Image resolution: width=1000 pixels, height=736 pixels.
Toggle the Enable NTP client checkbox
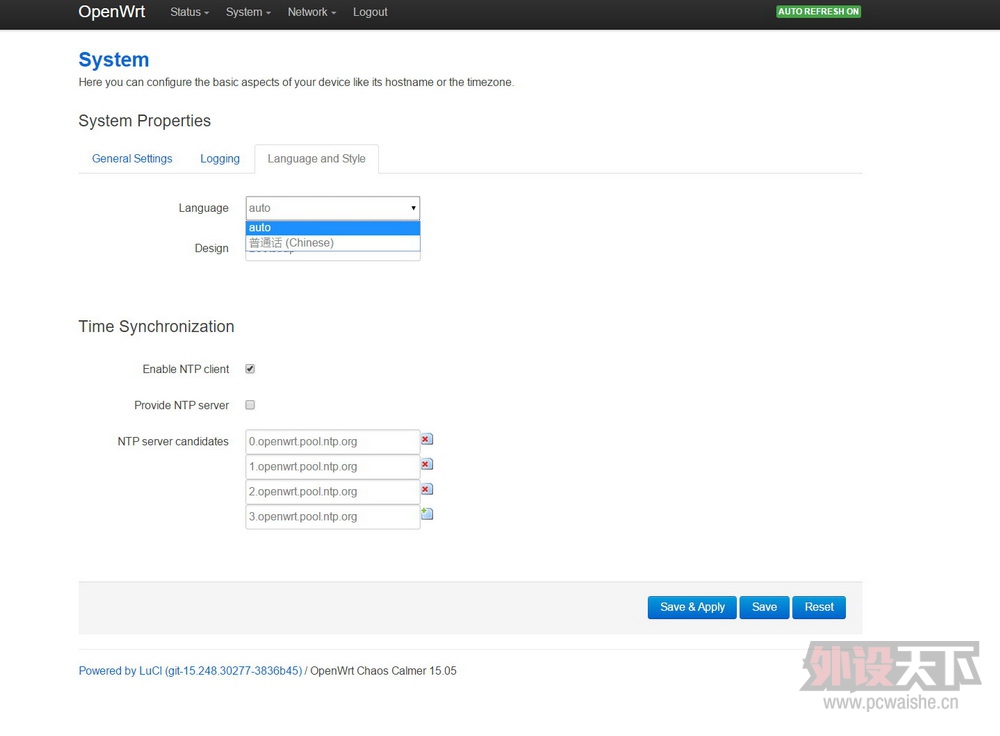click(250, 369)
